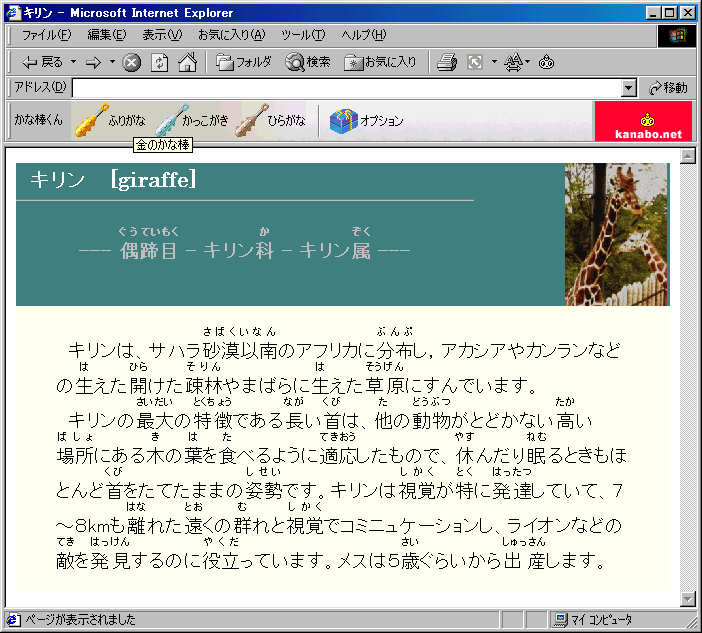Image resolution: width=702 pixels, height=633 pixels.
Task: Click inside the アドレス address field
Action: (x=347, y=88)
